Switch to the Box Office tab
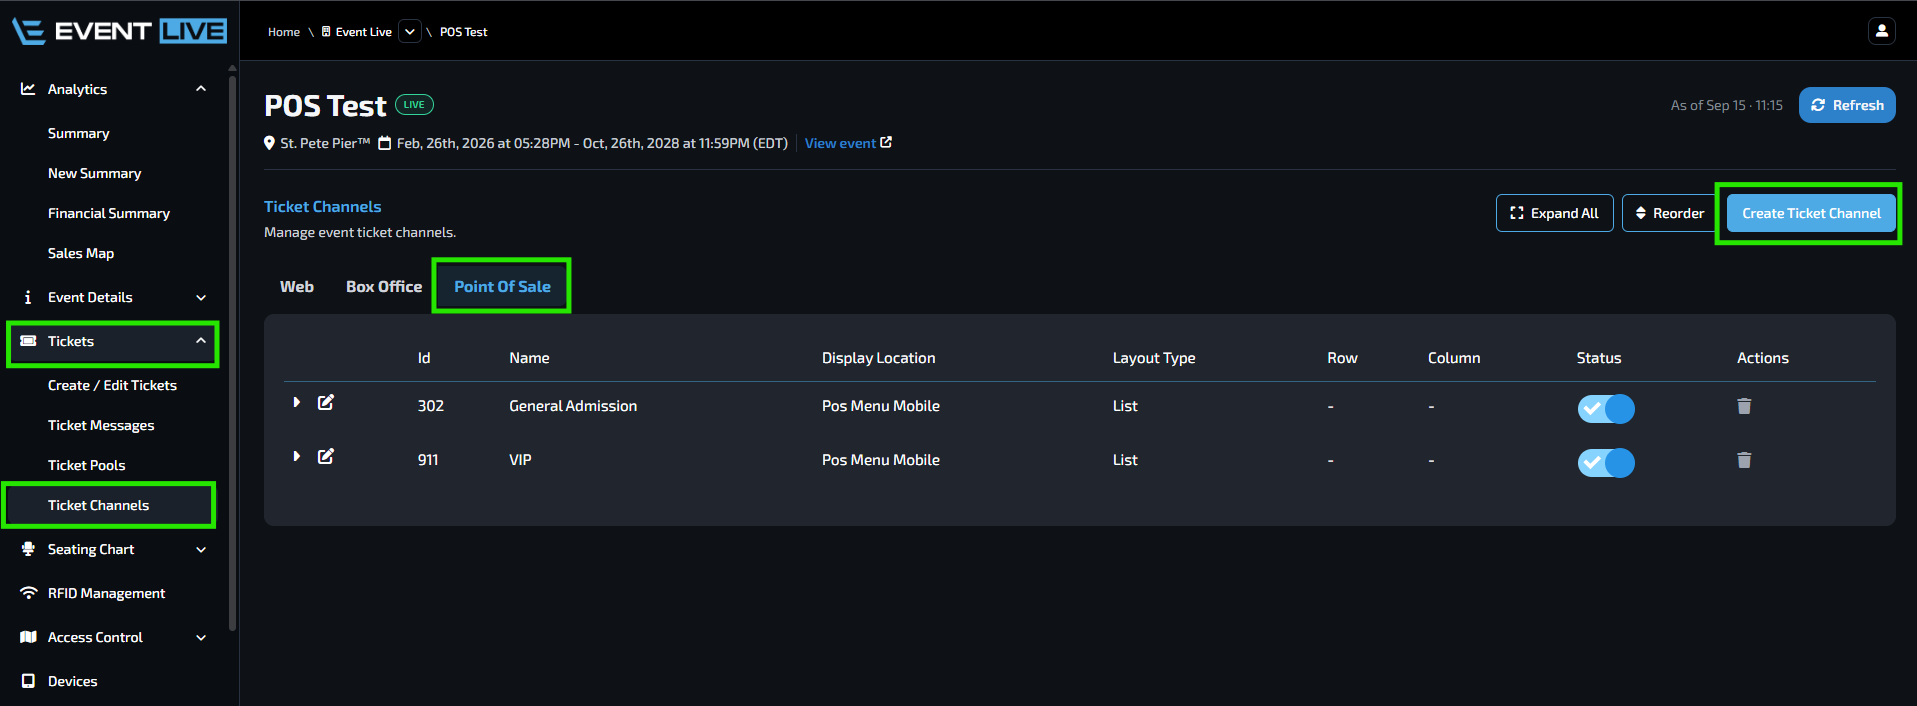This screenshot has width=1917, height=706. pyautogui.click(x=384, y=286)
